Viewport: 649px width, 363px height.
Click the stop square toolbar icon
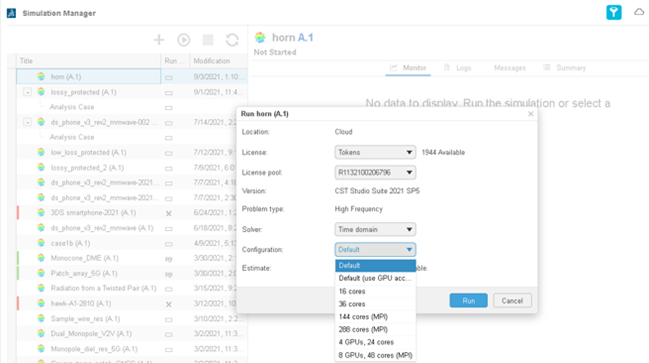208,40
